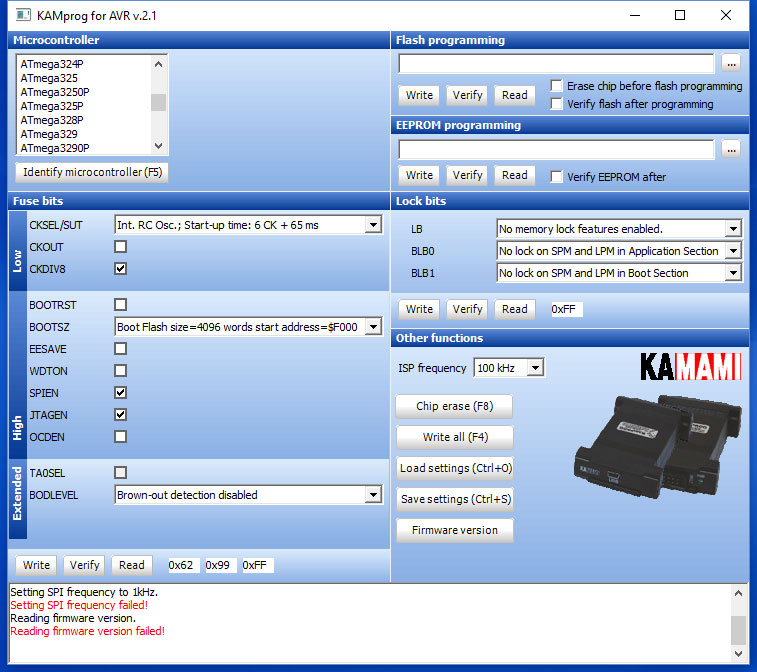Viewport: 757px width, 672px height.
Task: Click the microcontroller list scrollbar thumb
Action: pyautogui.click(x=158, y=102)
